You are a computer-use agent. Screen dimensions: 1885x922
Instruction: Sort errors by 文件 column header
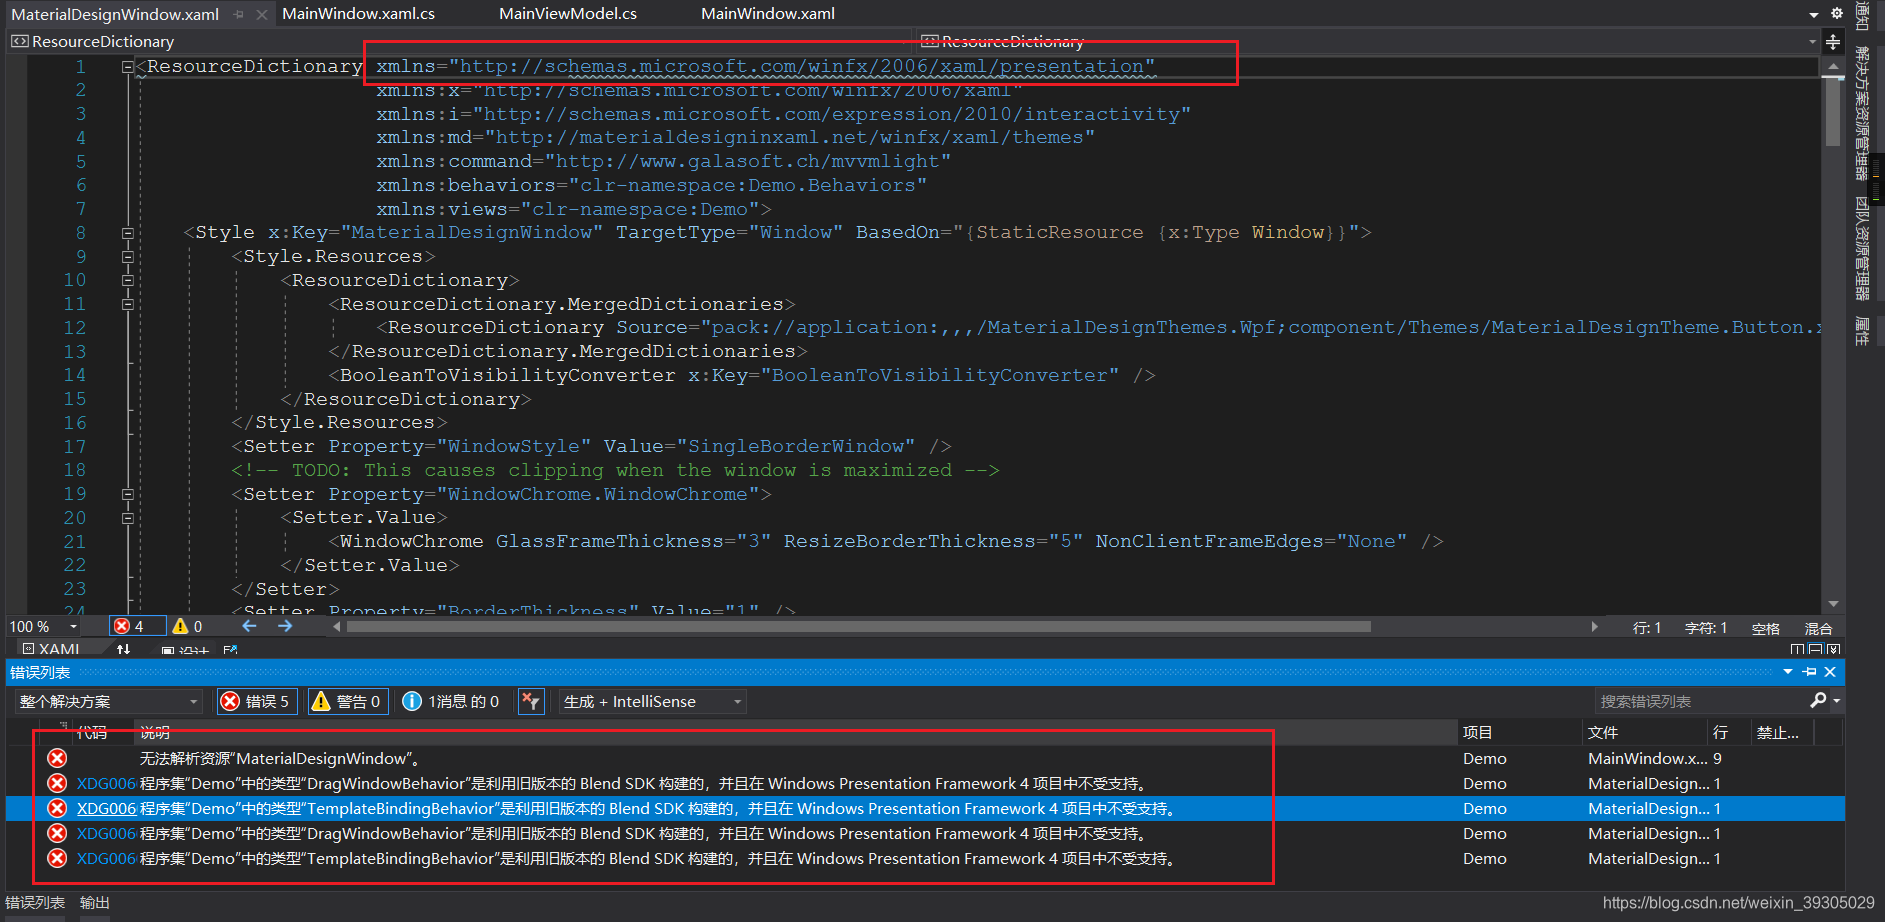click(1645, 732)
